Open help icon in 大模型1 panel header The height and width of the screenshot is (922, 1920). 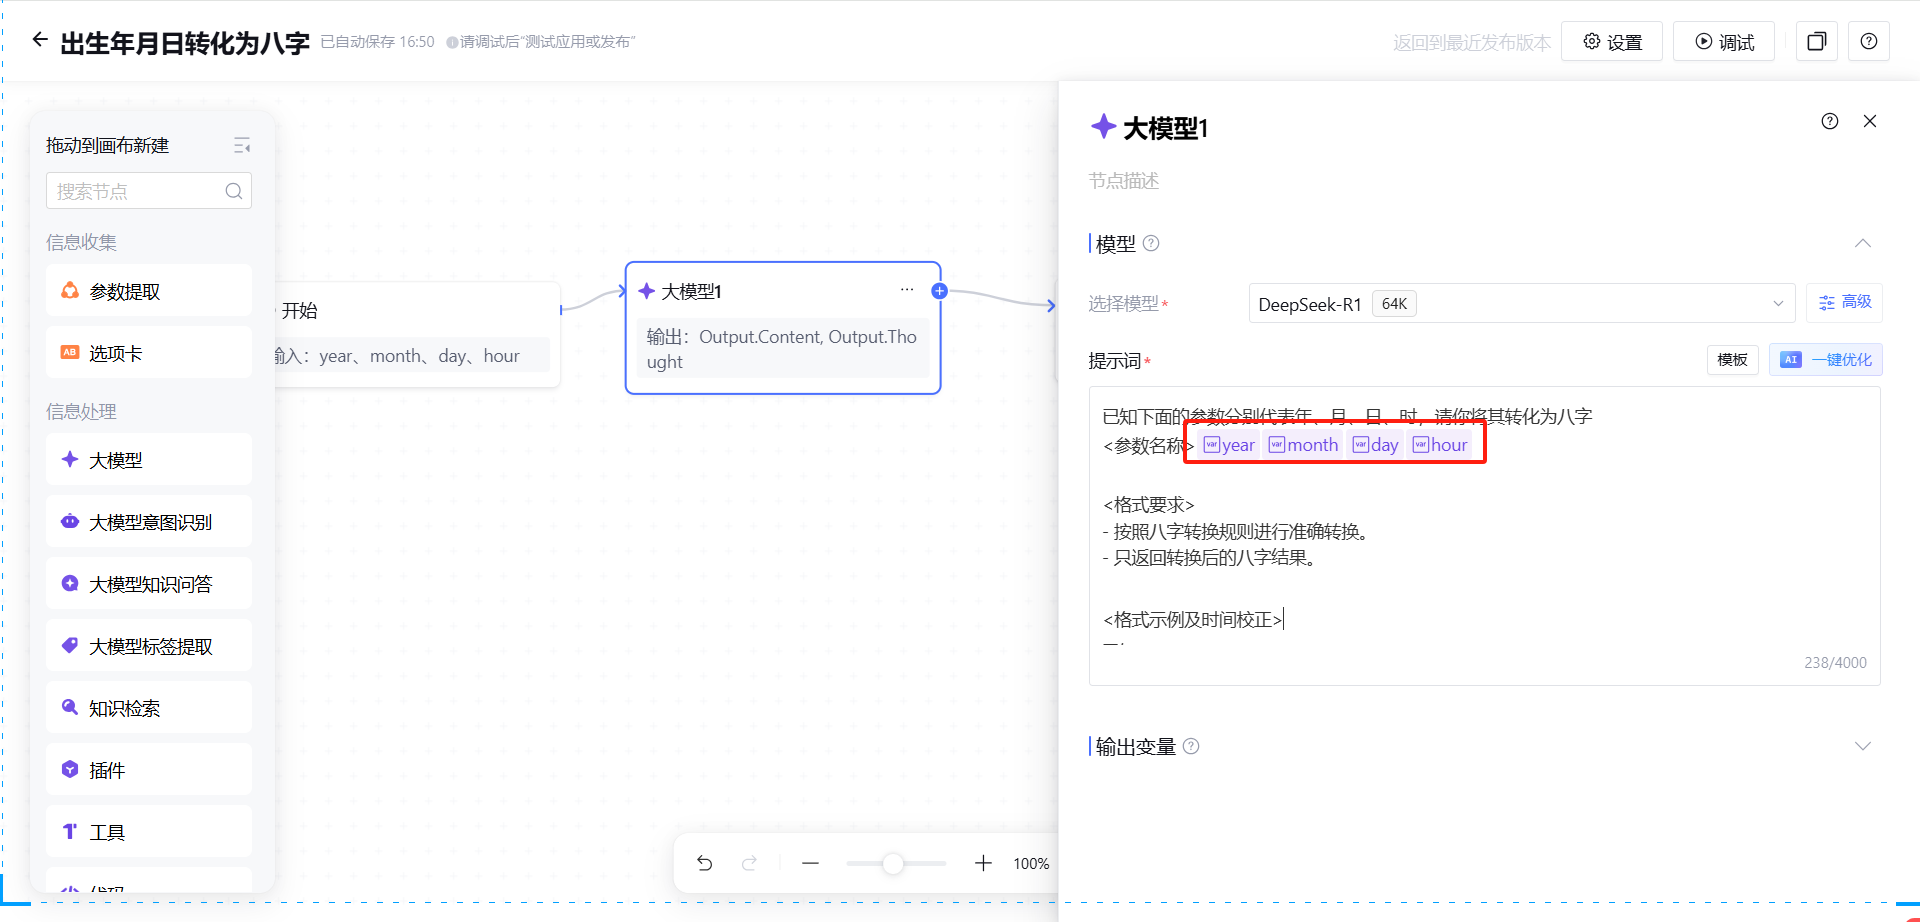pos(1830,121)
